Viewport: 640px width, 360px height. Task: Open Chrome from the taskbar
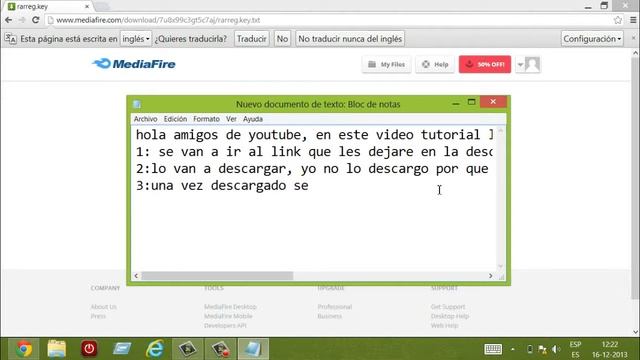click(x=24, y=349)
